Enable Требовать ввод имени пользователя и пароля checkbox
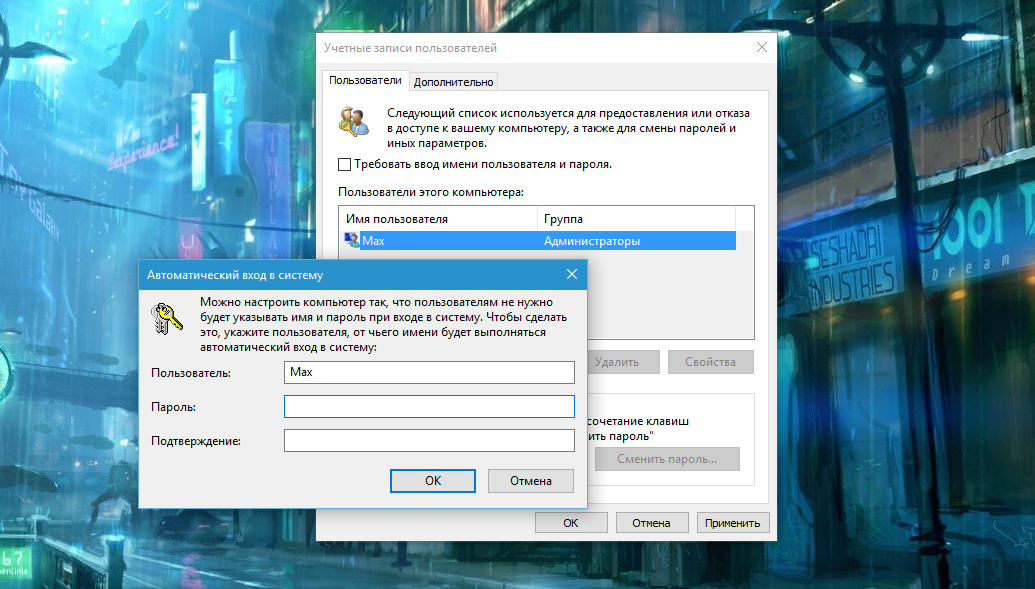This screenshot has width=1035, height=589. (345, 164)
